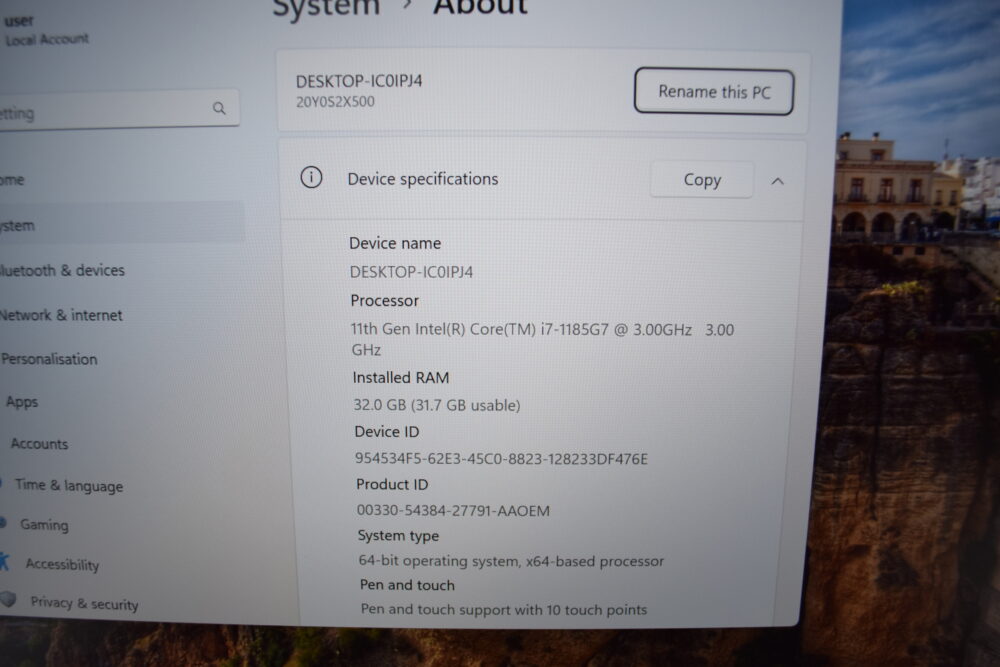Copy the device specifications
The height and width of the screenshot is (667, 1000).
coord(702,180)
